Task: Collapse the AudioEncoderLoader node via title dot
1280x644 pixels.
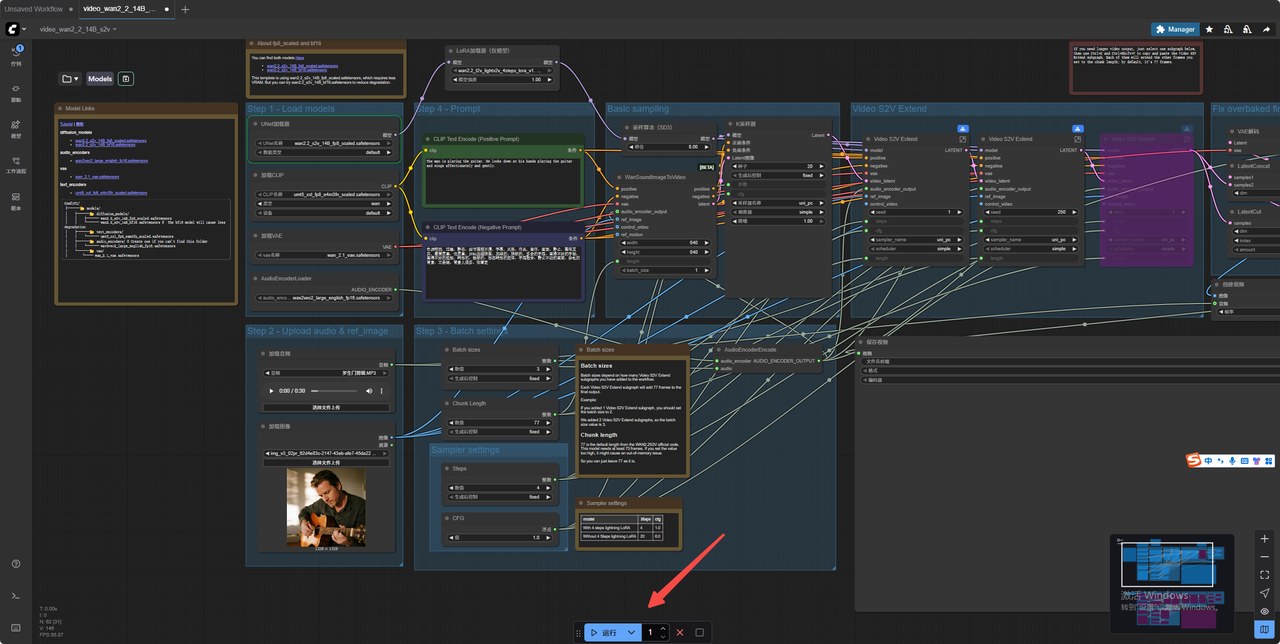Action: point(255,279)
